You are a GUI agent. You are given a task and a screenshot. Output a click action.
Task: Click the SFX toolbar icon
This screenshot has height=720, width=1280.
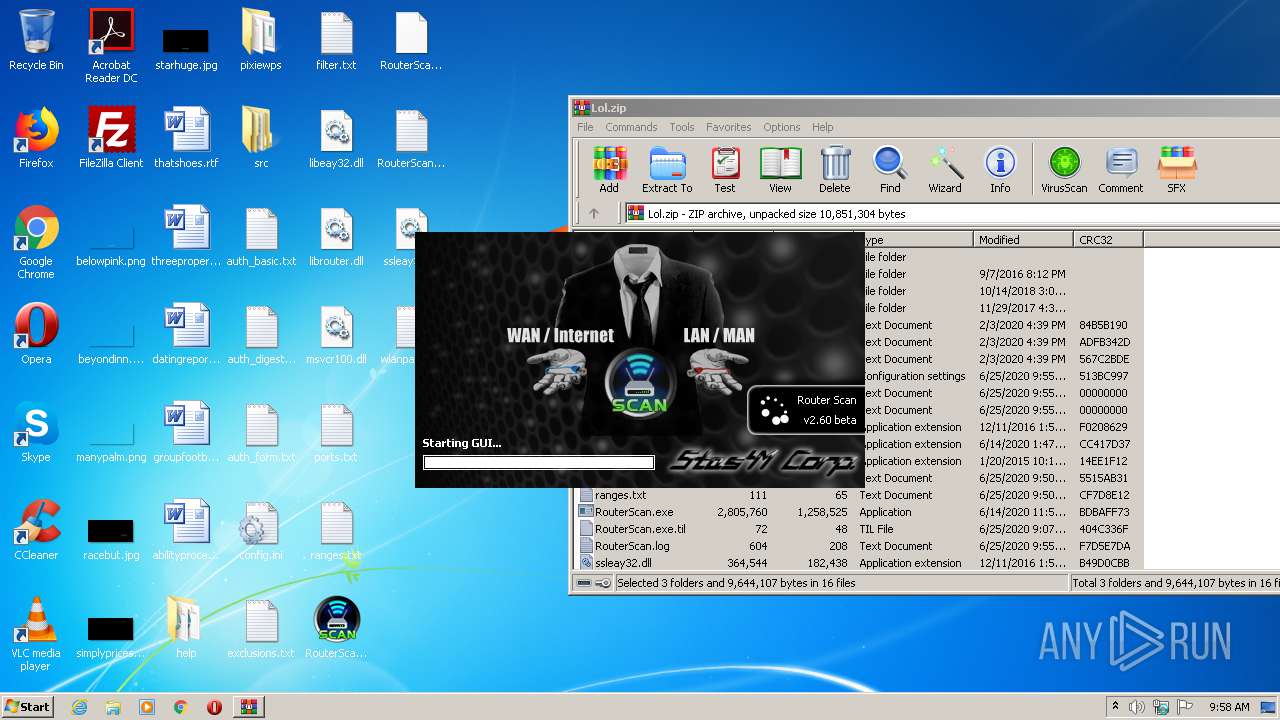click(1176, 169)
